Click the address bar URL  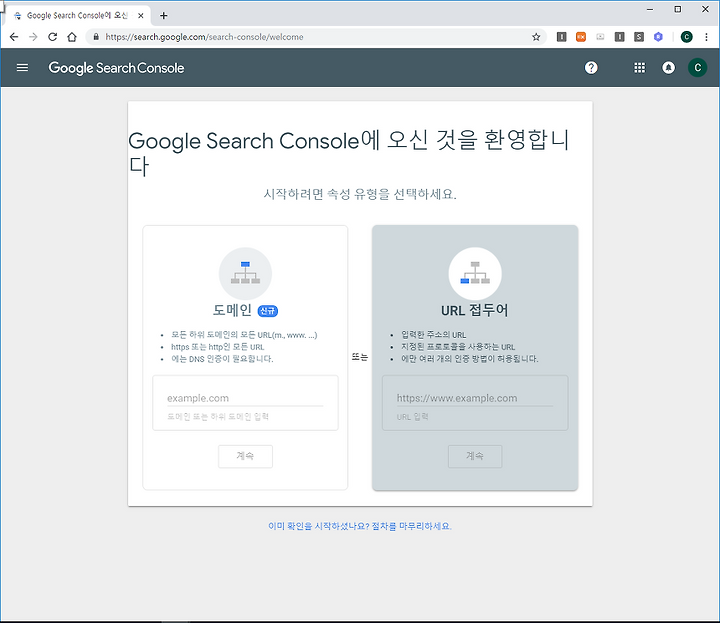204,37
